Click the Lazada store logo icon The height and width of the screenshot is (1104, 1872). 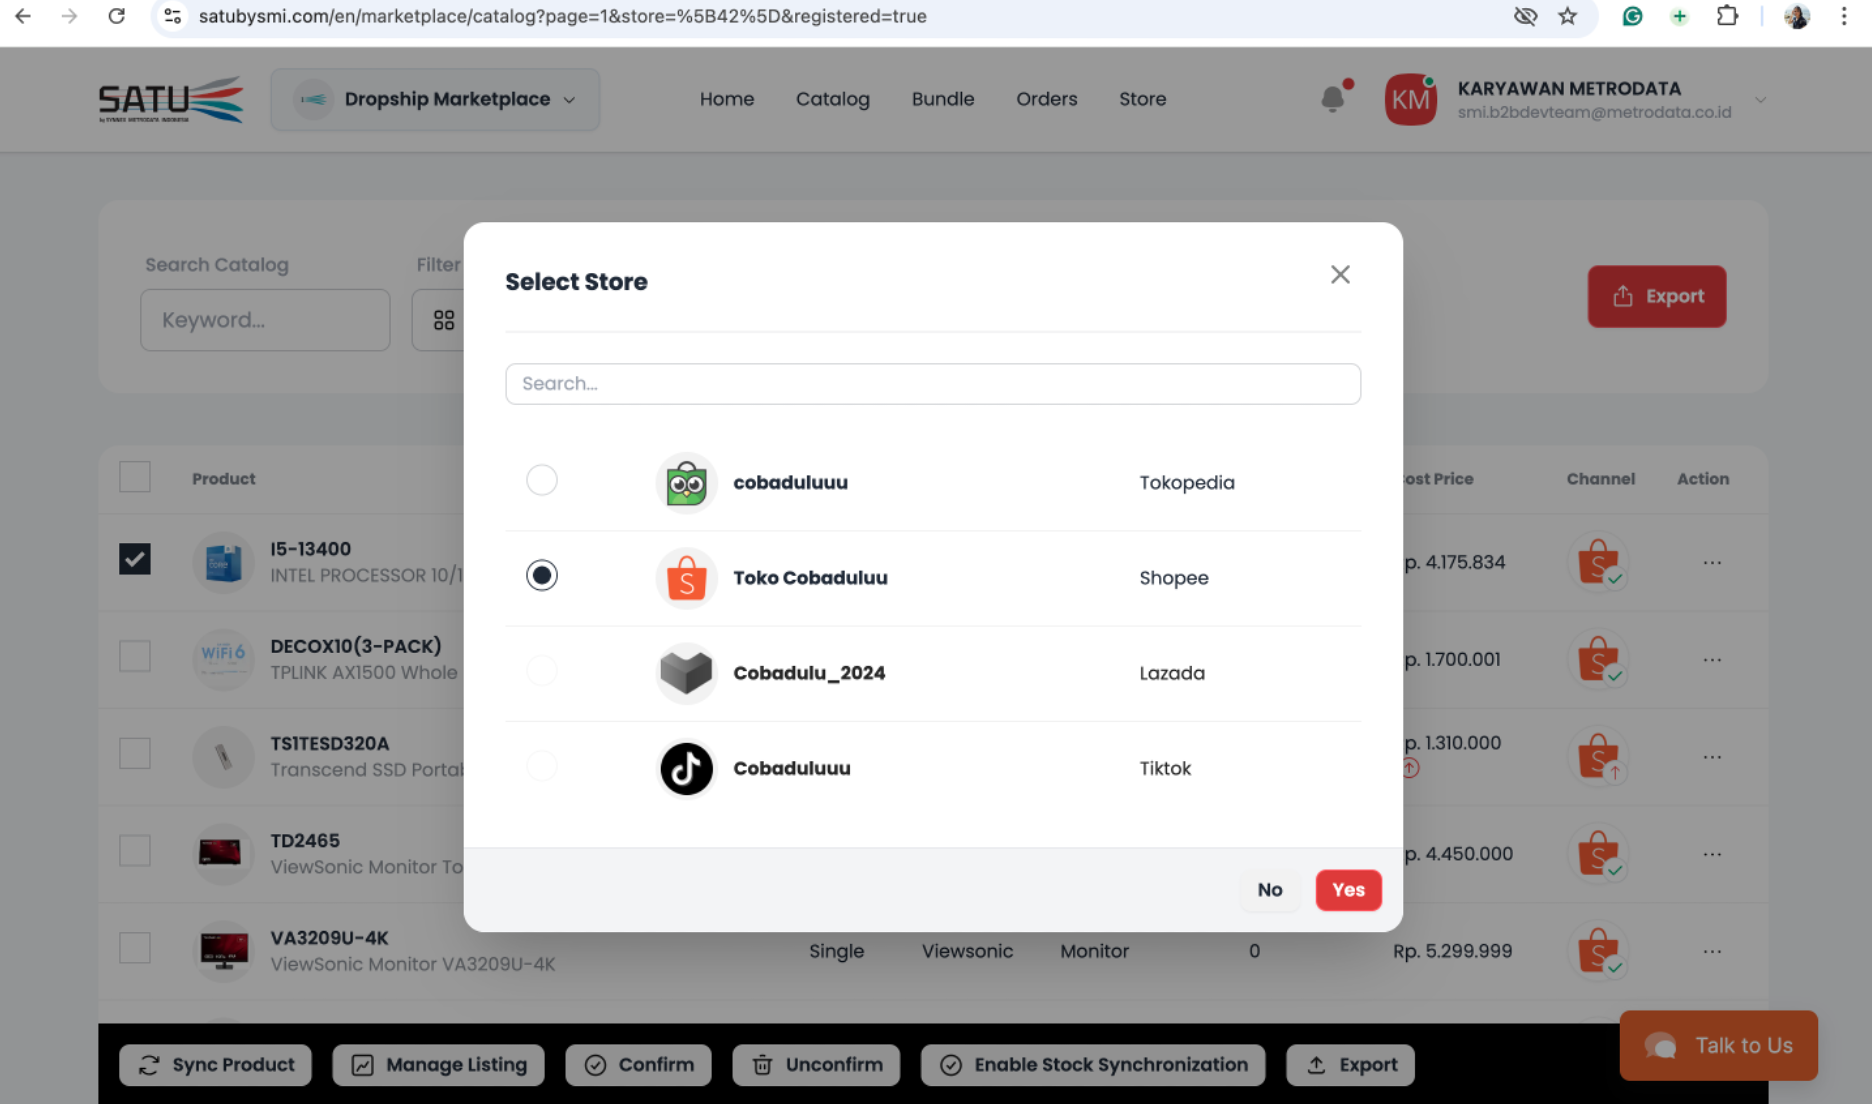pyautogui.click(x=686, y=673)
